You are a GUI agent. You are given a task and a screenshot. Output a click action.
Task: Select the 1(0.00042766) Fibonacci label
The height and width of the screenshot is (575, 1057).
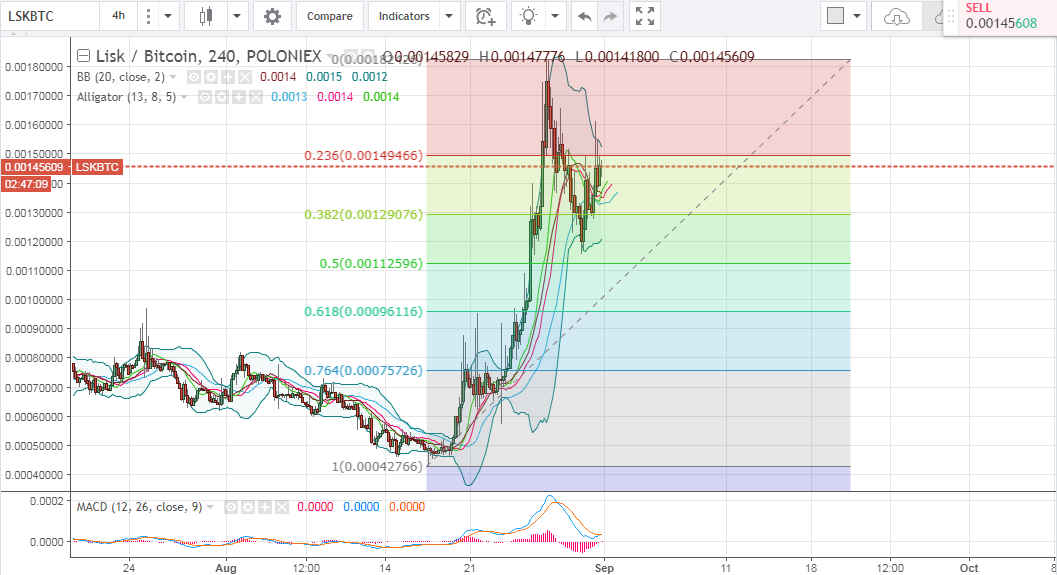coord(377,466)
